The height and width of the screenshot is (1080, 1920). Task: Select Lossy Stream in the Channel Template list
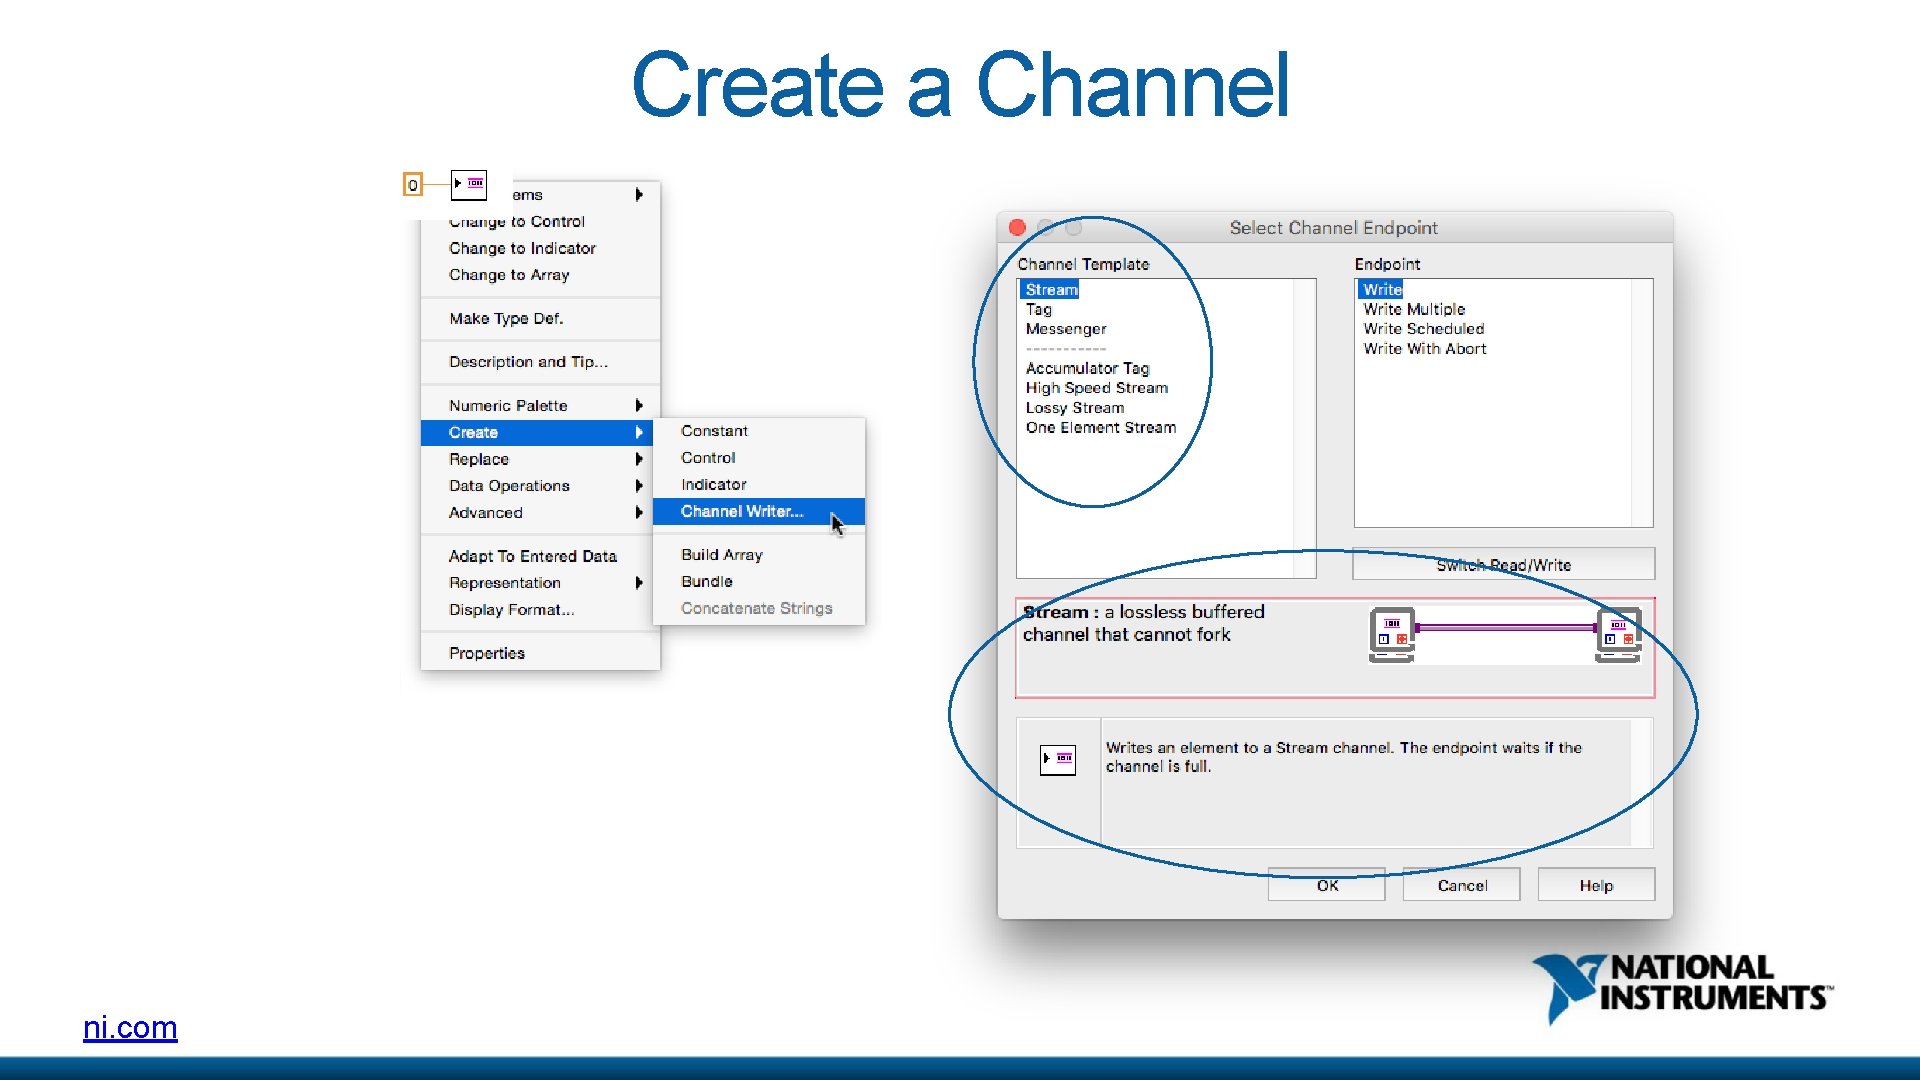click(1076, 407)
